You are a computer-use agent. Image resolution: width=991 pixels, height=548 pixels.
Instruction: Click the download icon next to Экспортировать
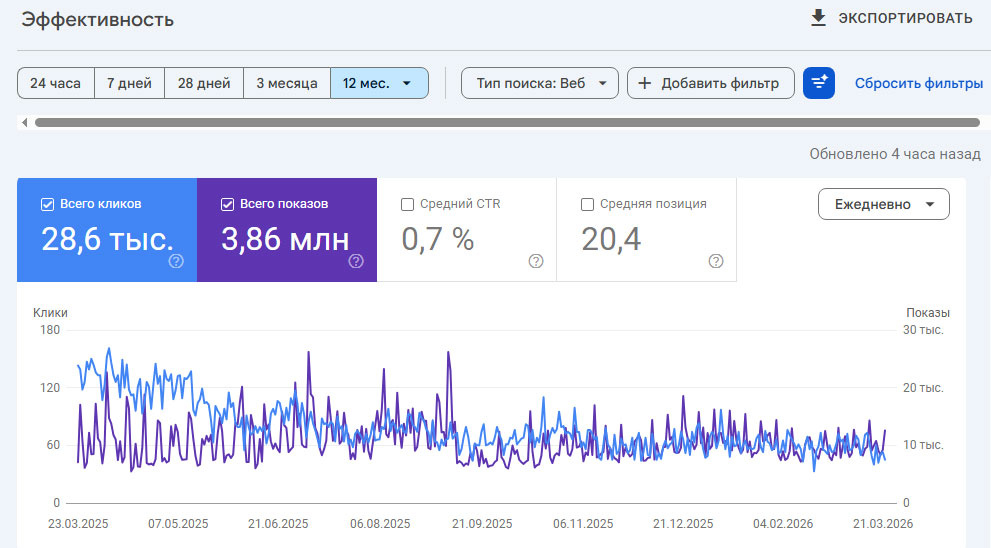(x=818, y=18)
